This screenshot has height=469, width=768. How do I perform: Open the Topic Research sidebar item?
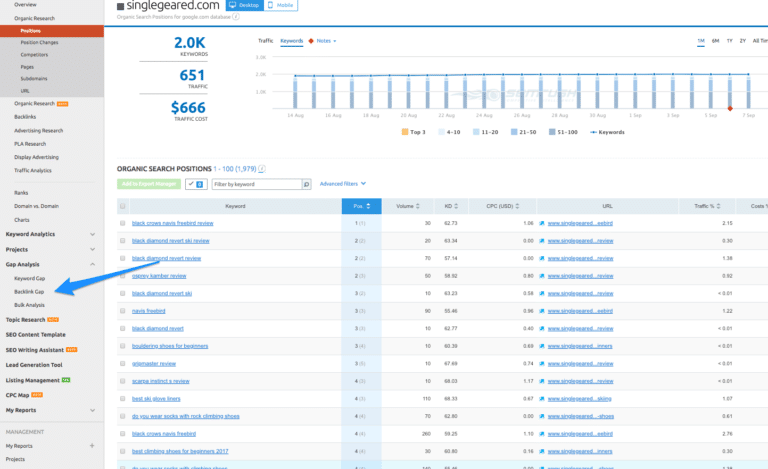coord(25,320)
